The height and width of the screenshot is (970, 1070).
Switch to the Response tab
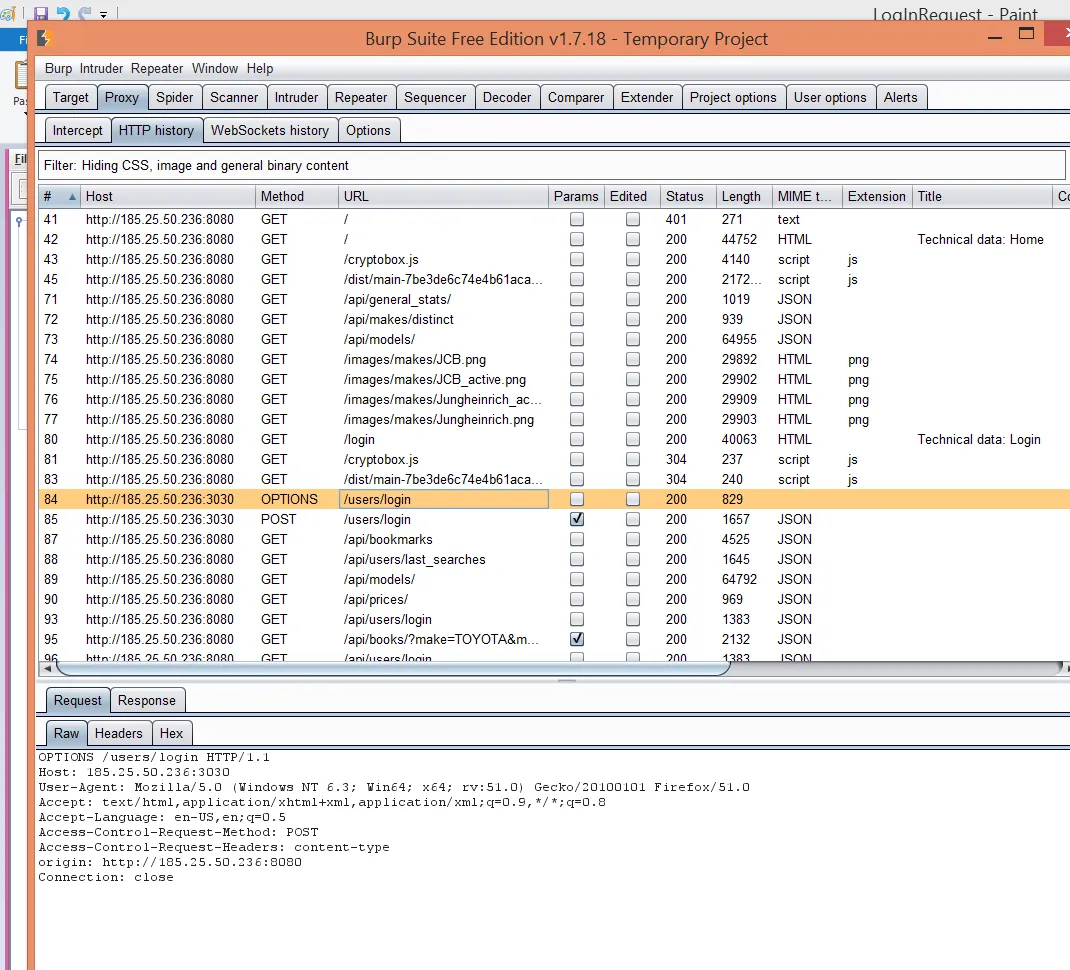point(147,700)
